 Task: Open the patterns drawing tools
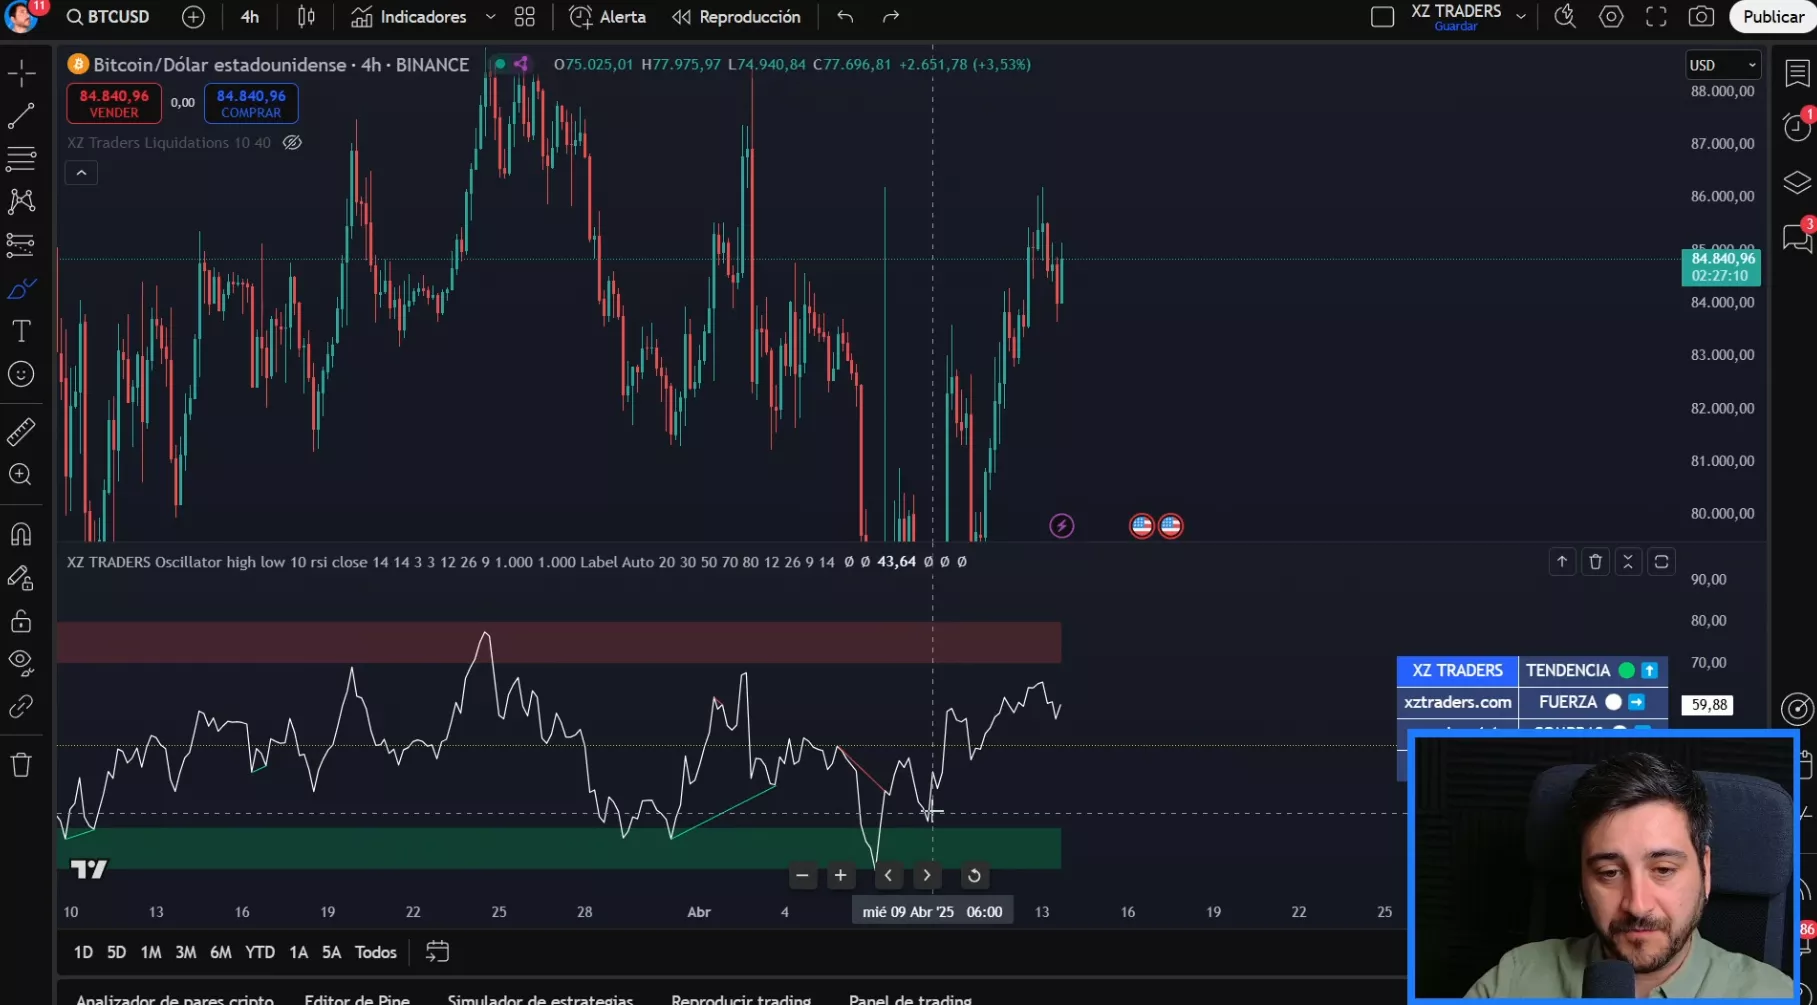click(x=21, y=201)
